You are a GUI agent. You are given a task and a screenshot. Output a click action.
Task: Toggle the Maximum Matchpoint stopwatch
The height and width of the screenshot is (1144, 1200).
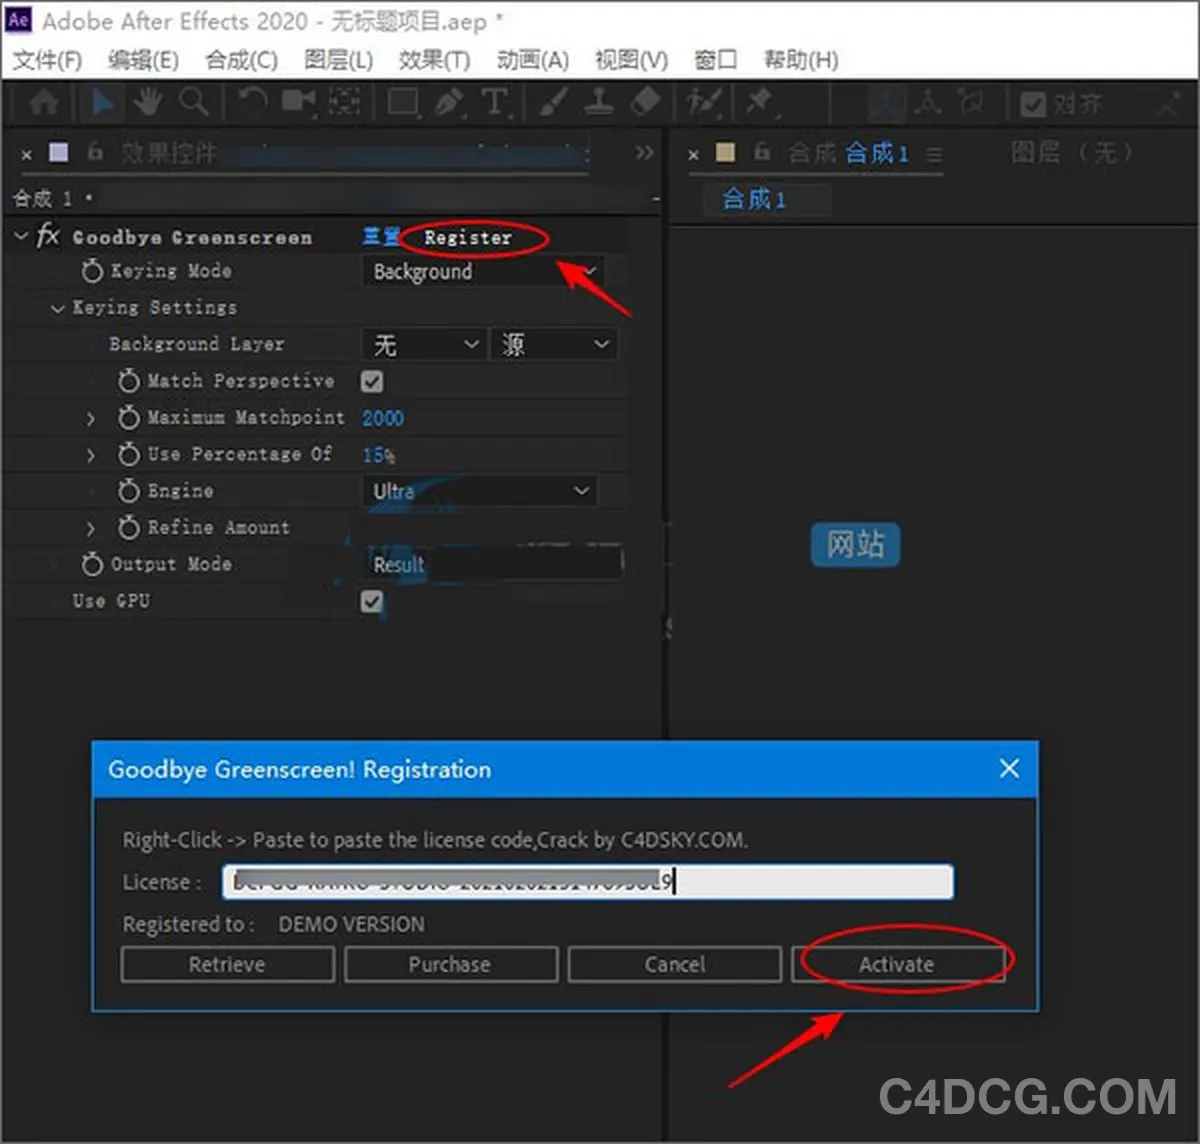point(128,417)
